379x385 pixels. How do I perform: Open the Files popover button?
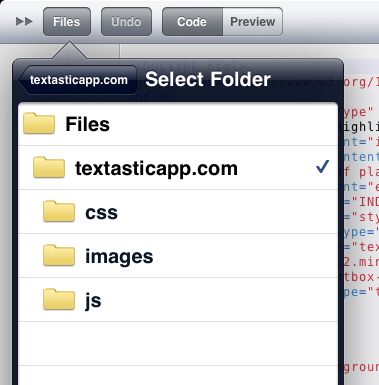(x=67, y=22)
